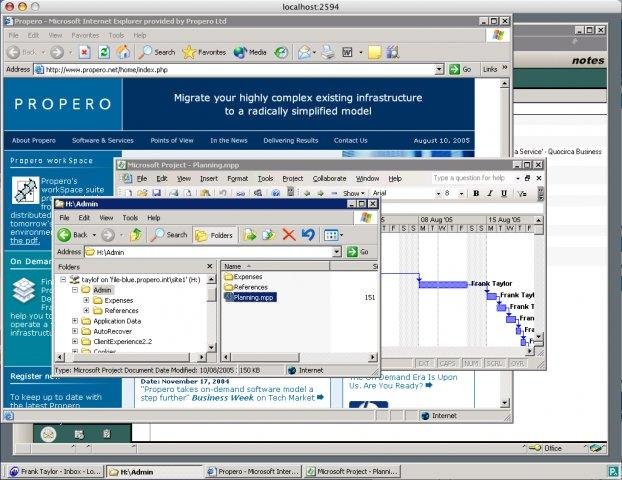
Task: Click the History icon in Internet Explorer
Action: click(x=281, y=52)
